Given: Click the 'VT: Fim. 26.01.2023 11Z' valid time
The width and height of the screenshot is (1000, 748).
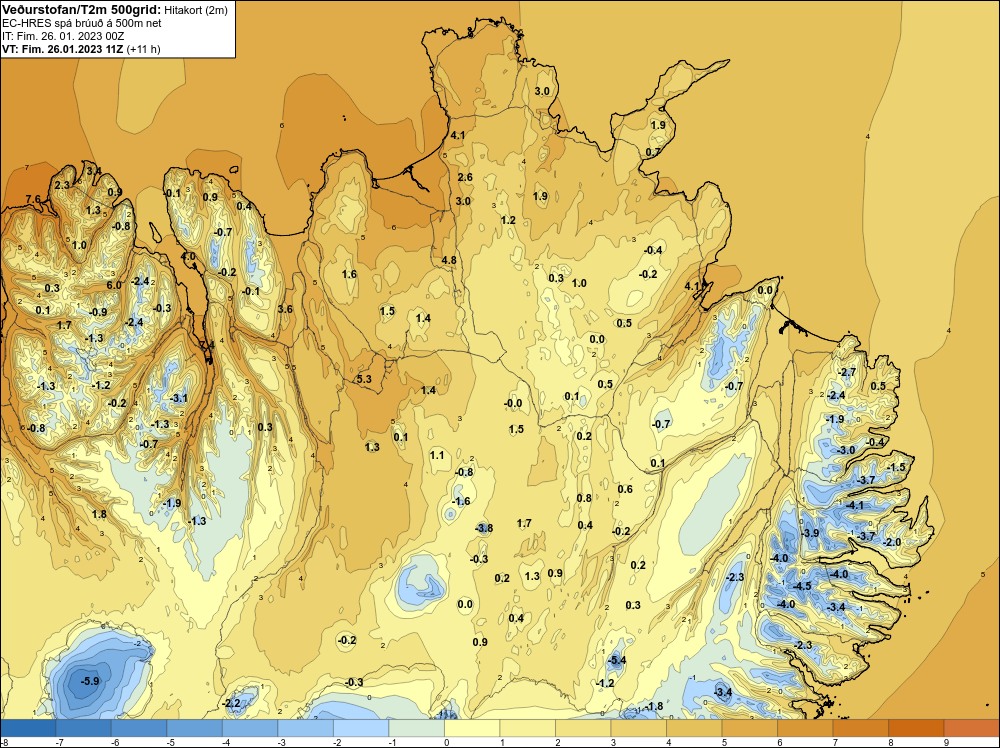Looking at the screenshot, I should pyautogui.click(x=63, y=49).
